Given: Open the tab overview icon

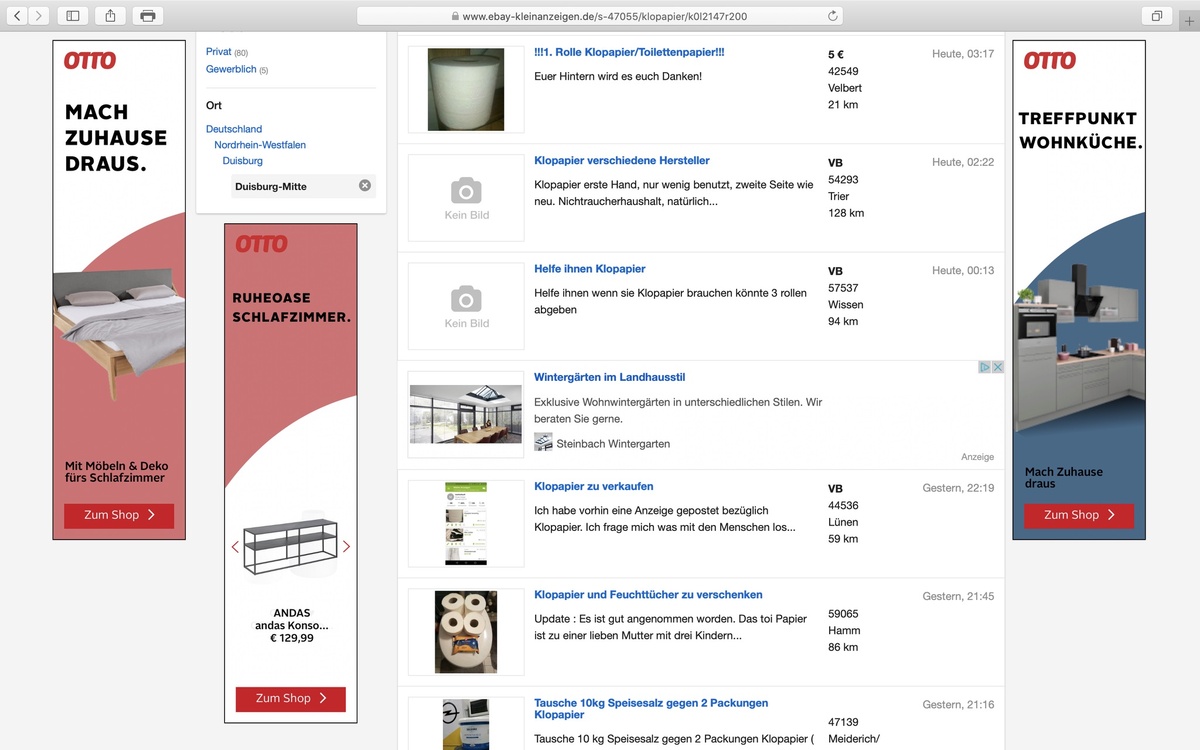Looking at the screenshot, I should point(1156,16).
